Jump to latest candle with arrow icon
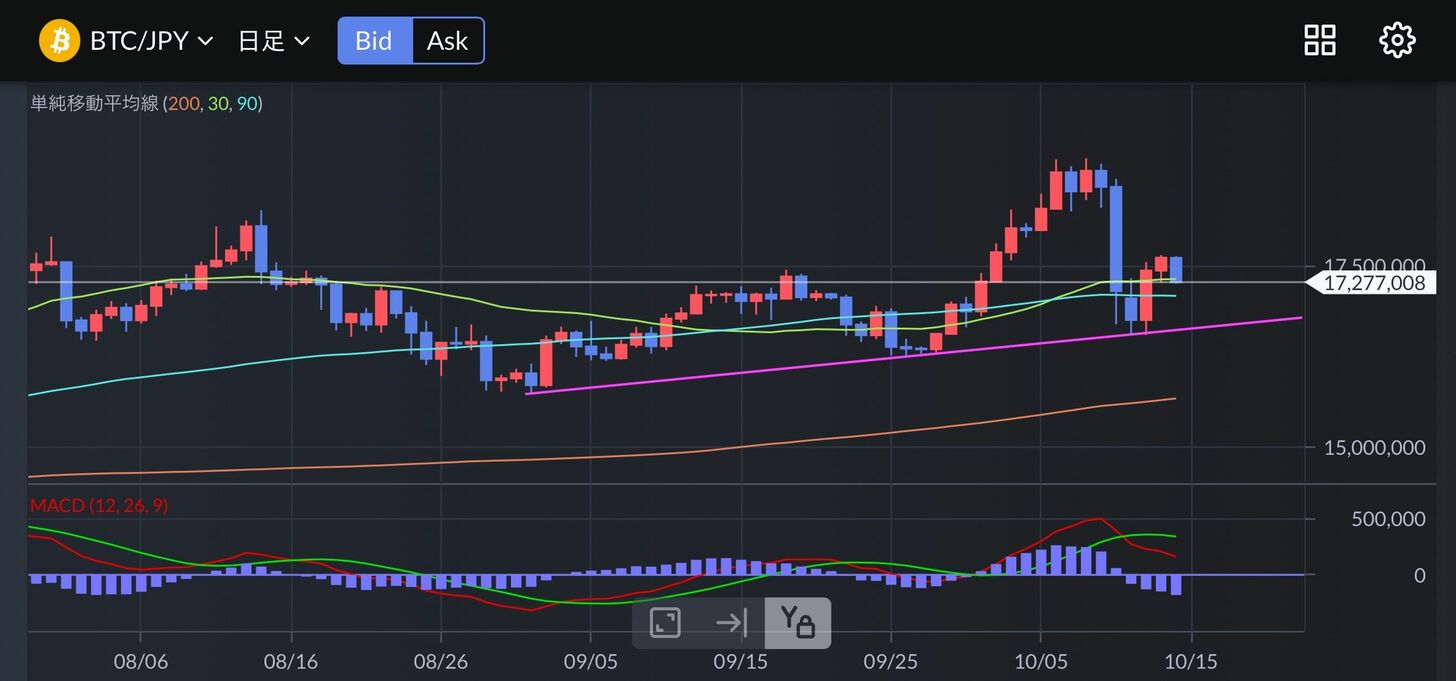Image resolution: width=1456 pixels, height=681 pixels. (x=731, y=623)
